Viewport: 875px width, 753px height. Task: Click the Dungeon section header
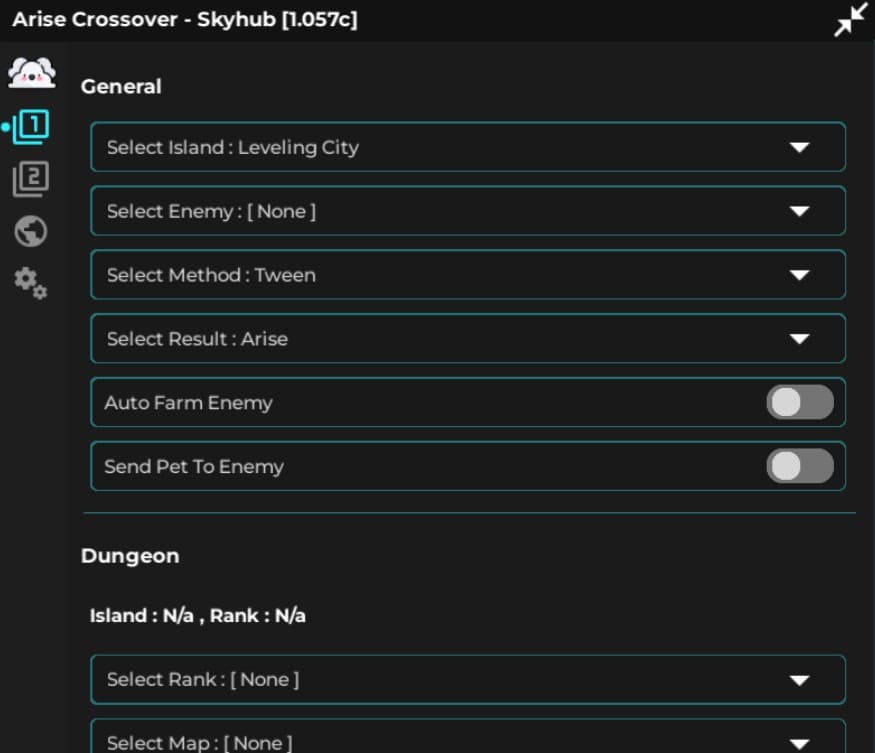click(130, 556)
